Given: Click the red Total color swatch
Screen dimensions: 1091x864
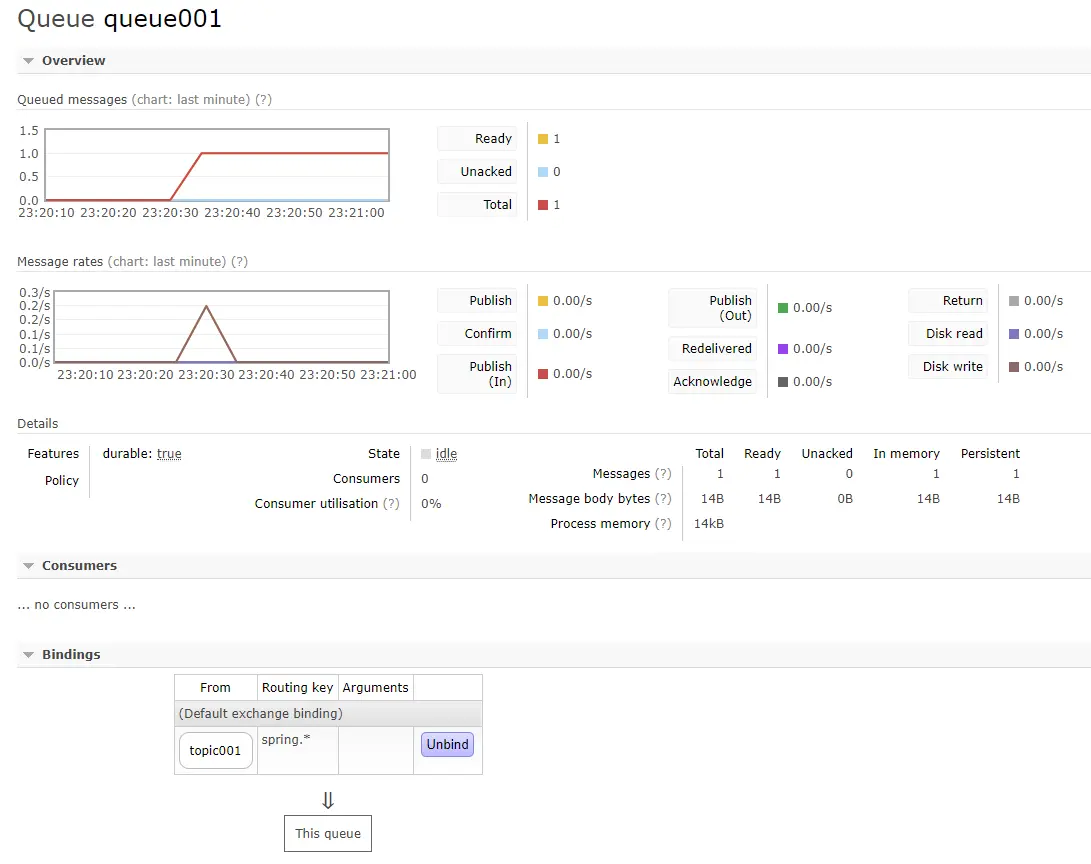Looking at the screenshot, I should point(543,205).
